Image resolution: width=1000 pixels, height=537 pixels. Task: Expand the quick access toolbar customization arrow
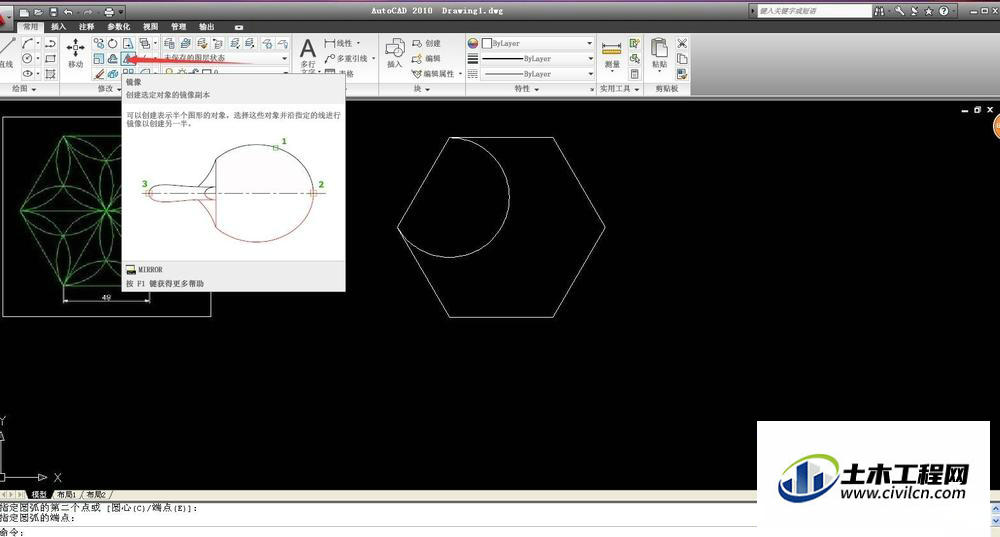click(121, 11)
